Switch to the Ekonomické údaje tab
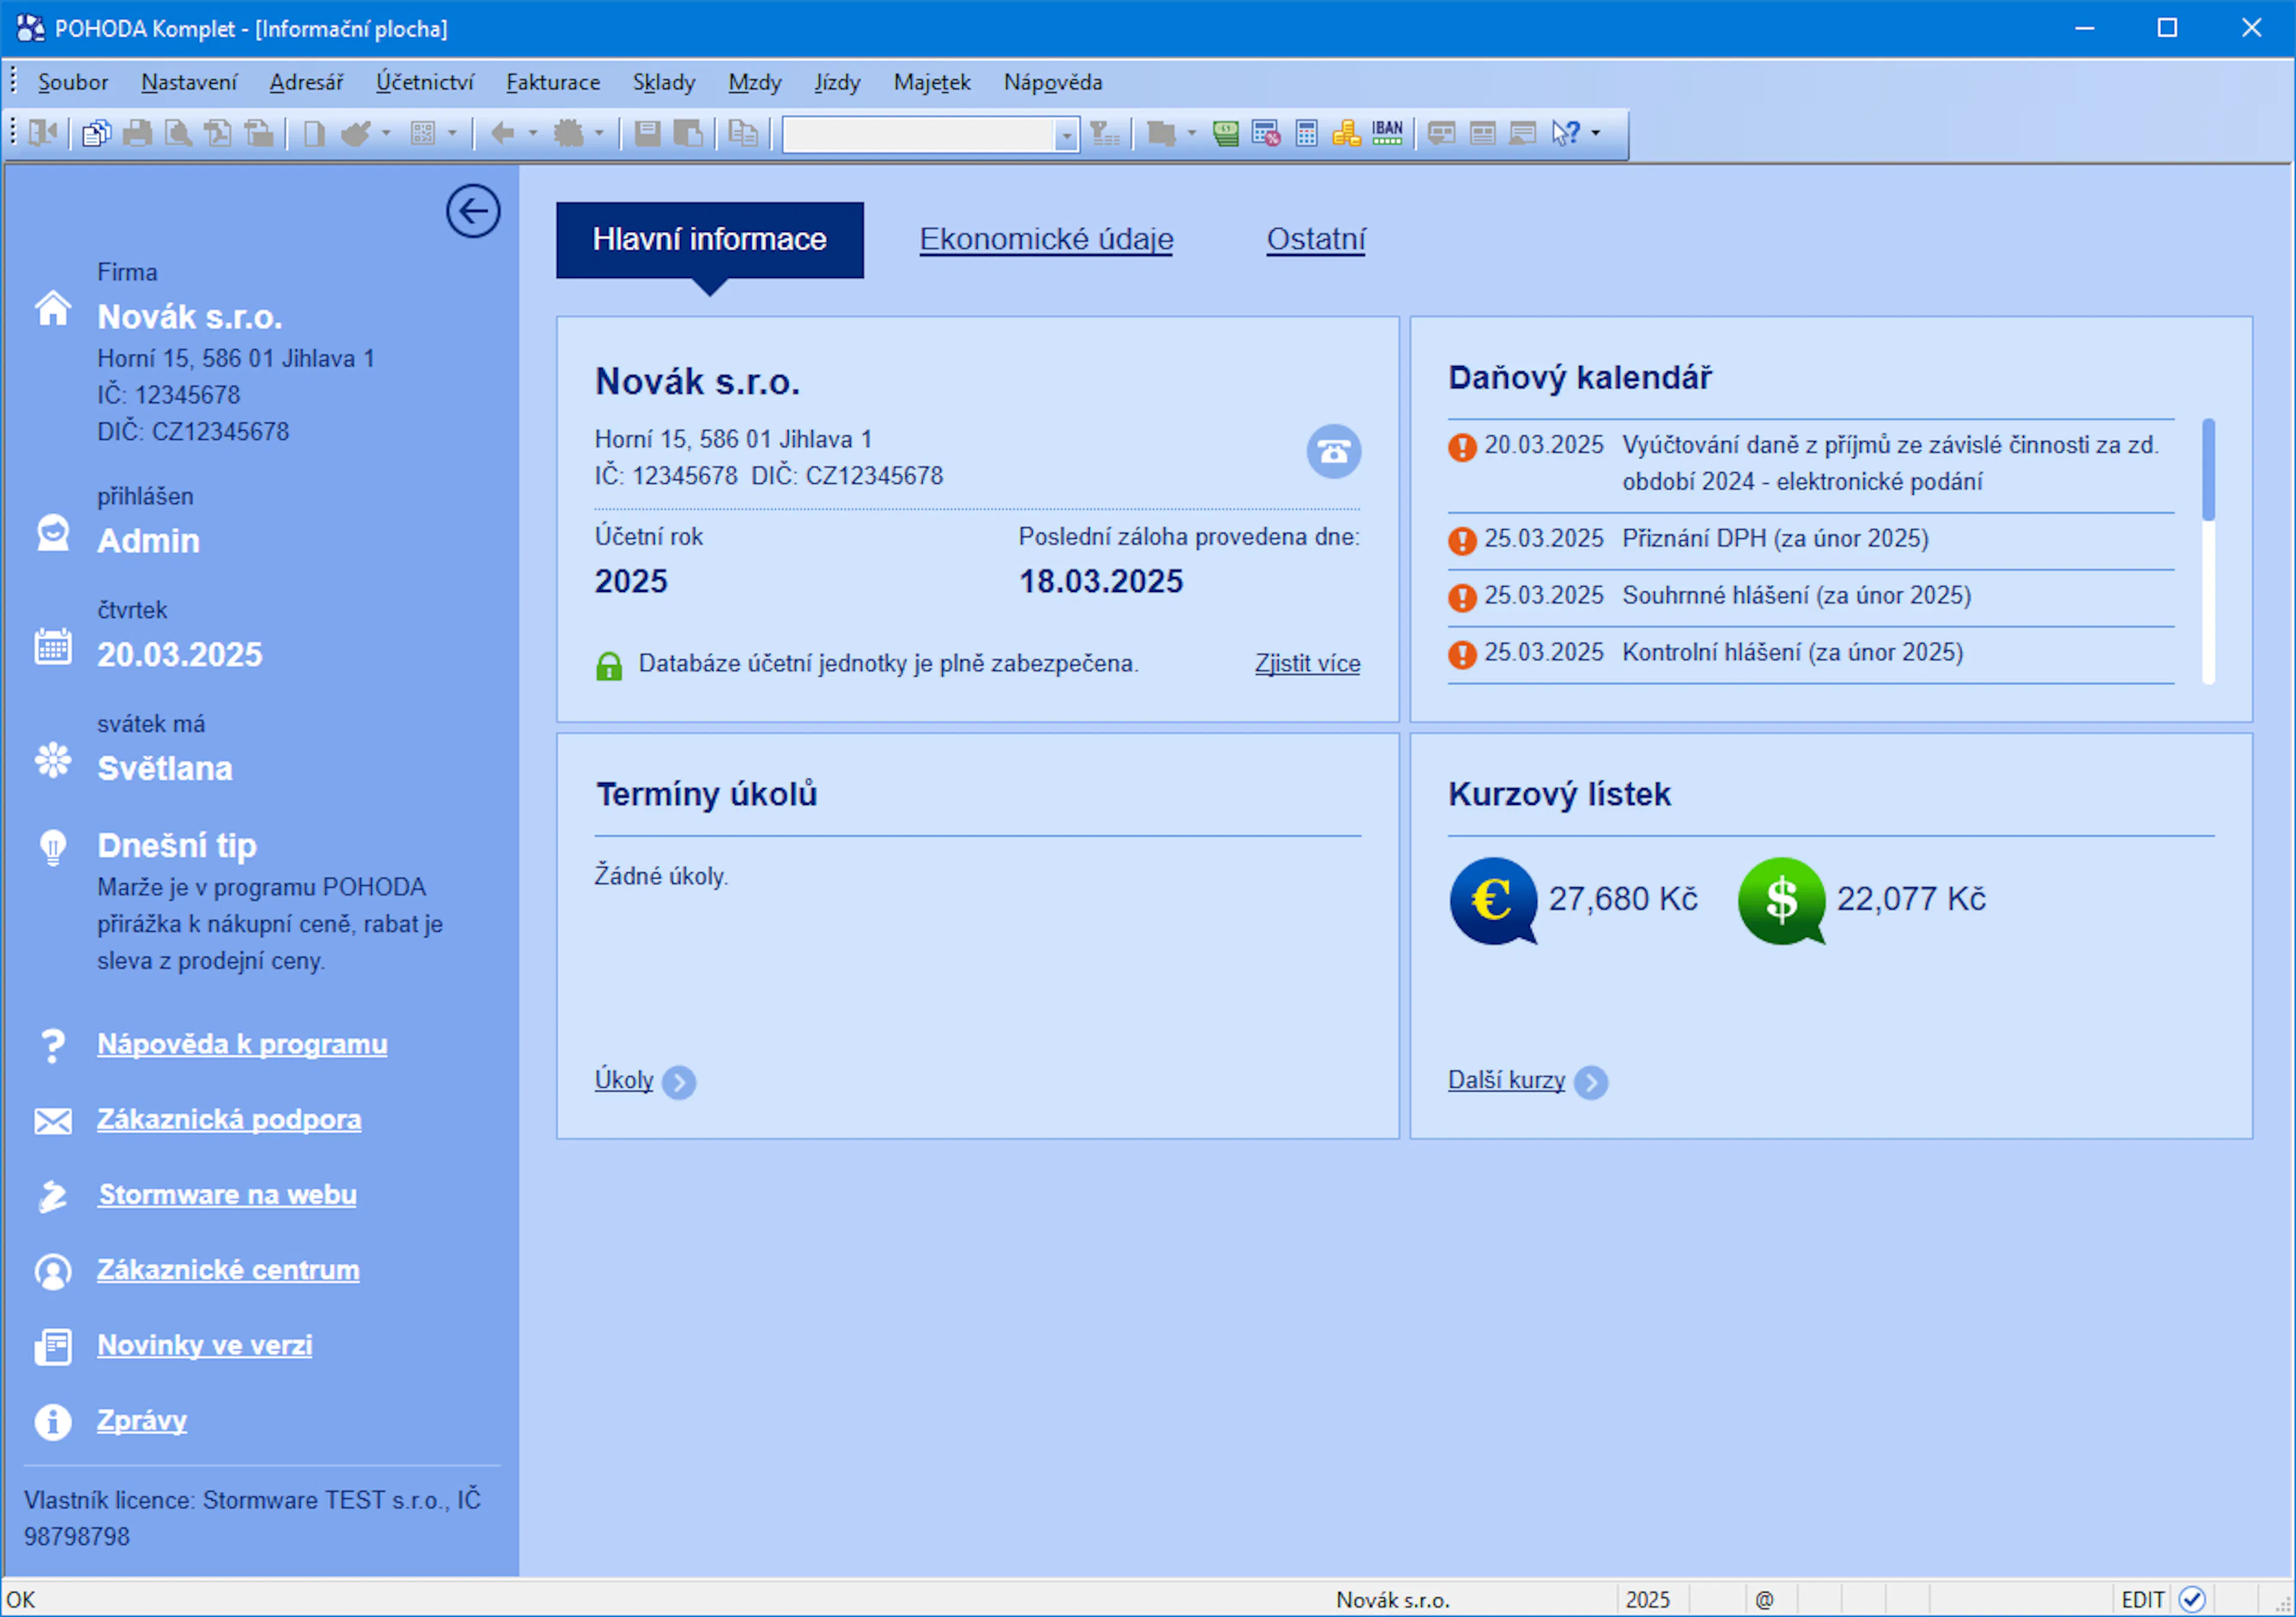2296x1617 pixels. [1046, 239]
